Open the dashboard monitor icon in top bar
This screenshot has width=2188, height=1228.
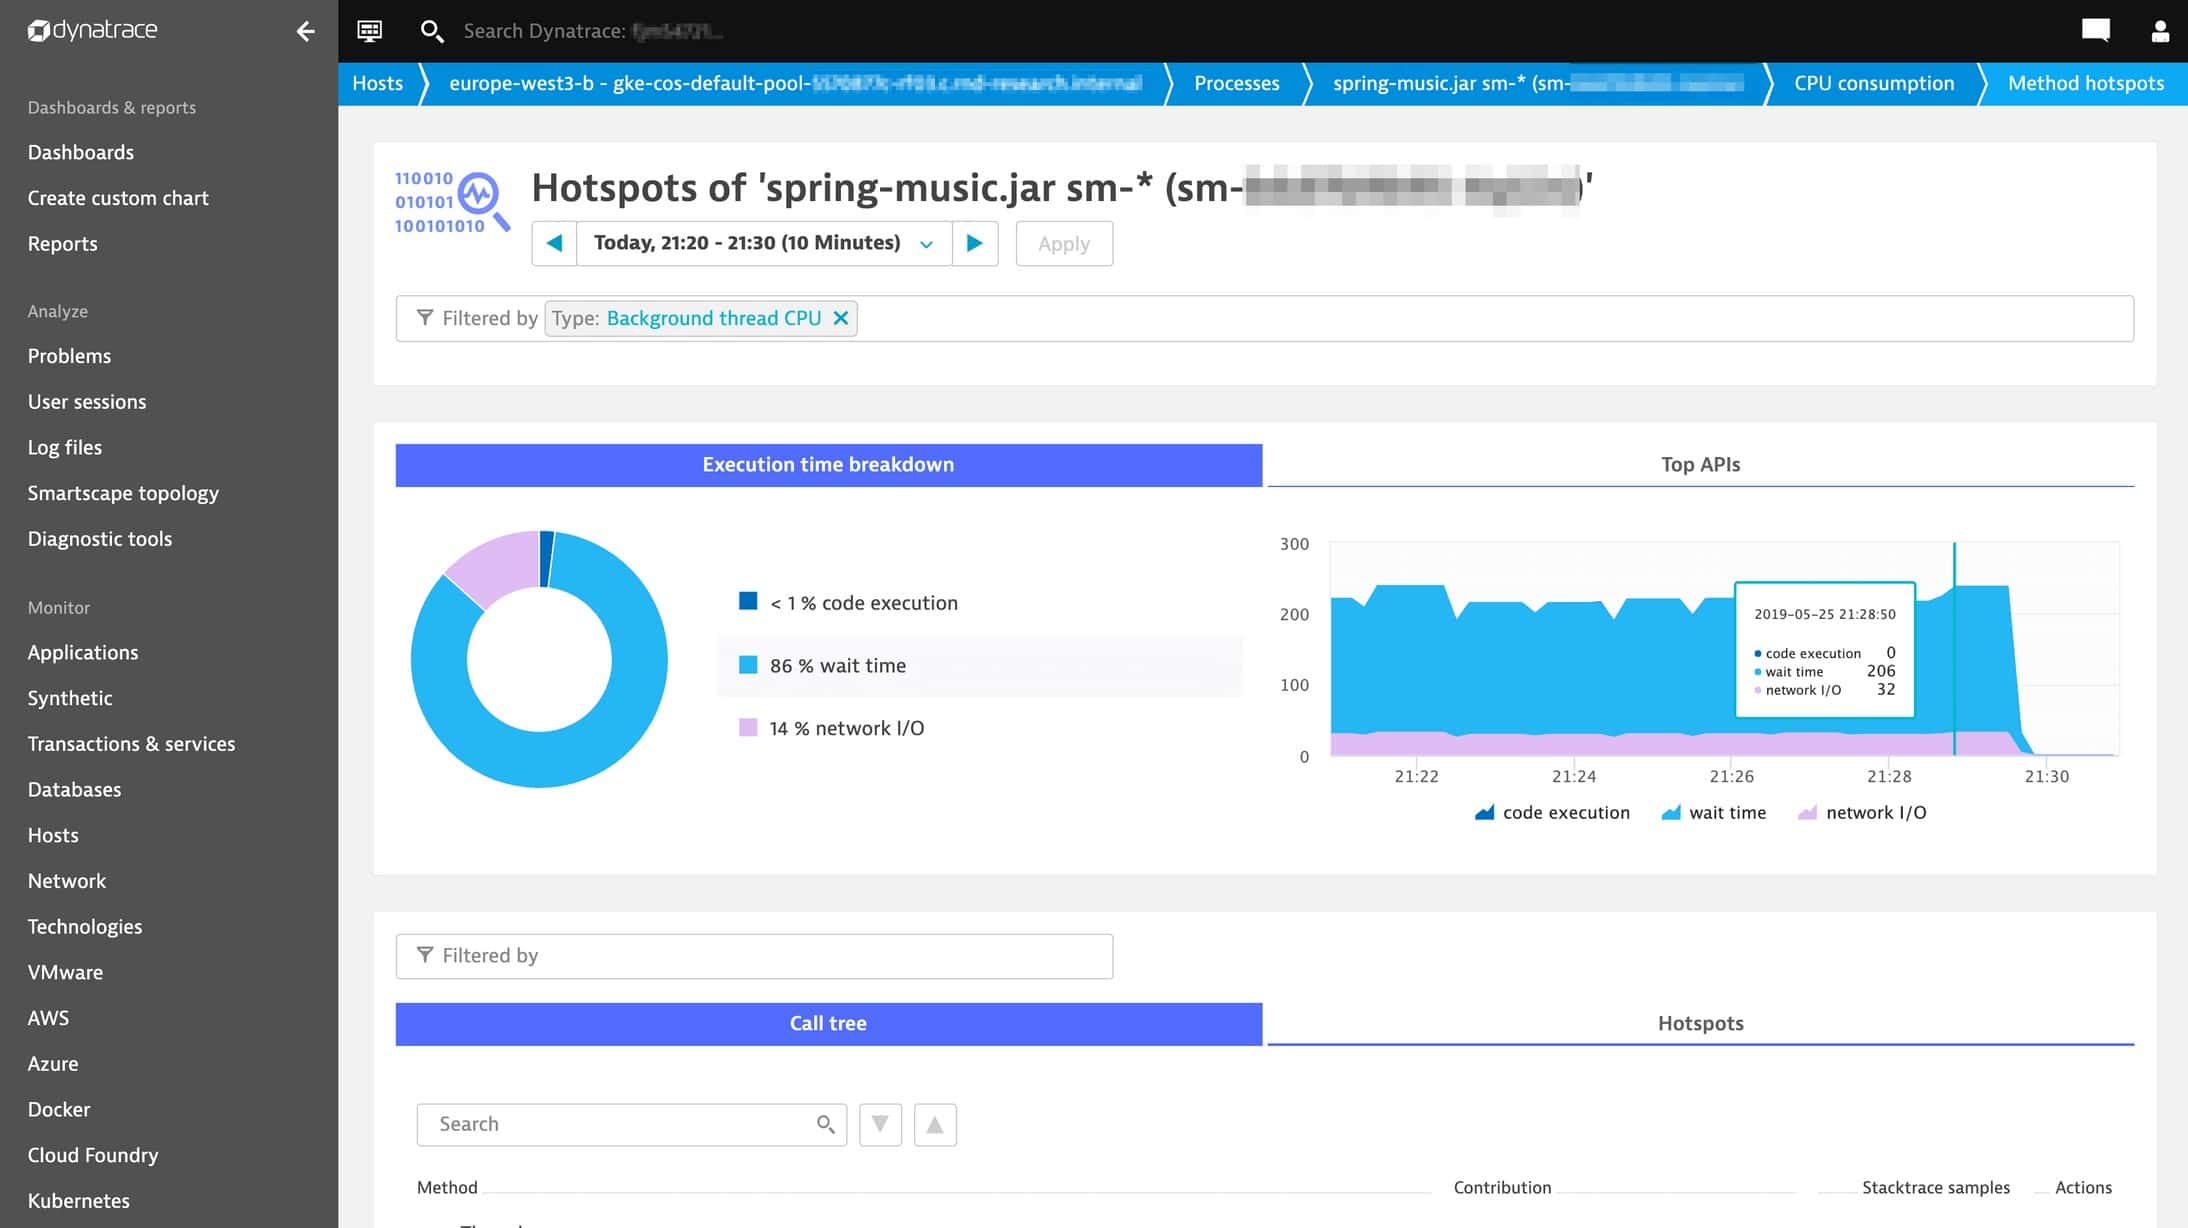click(x=369, y=31)
